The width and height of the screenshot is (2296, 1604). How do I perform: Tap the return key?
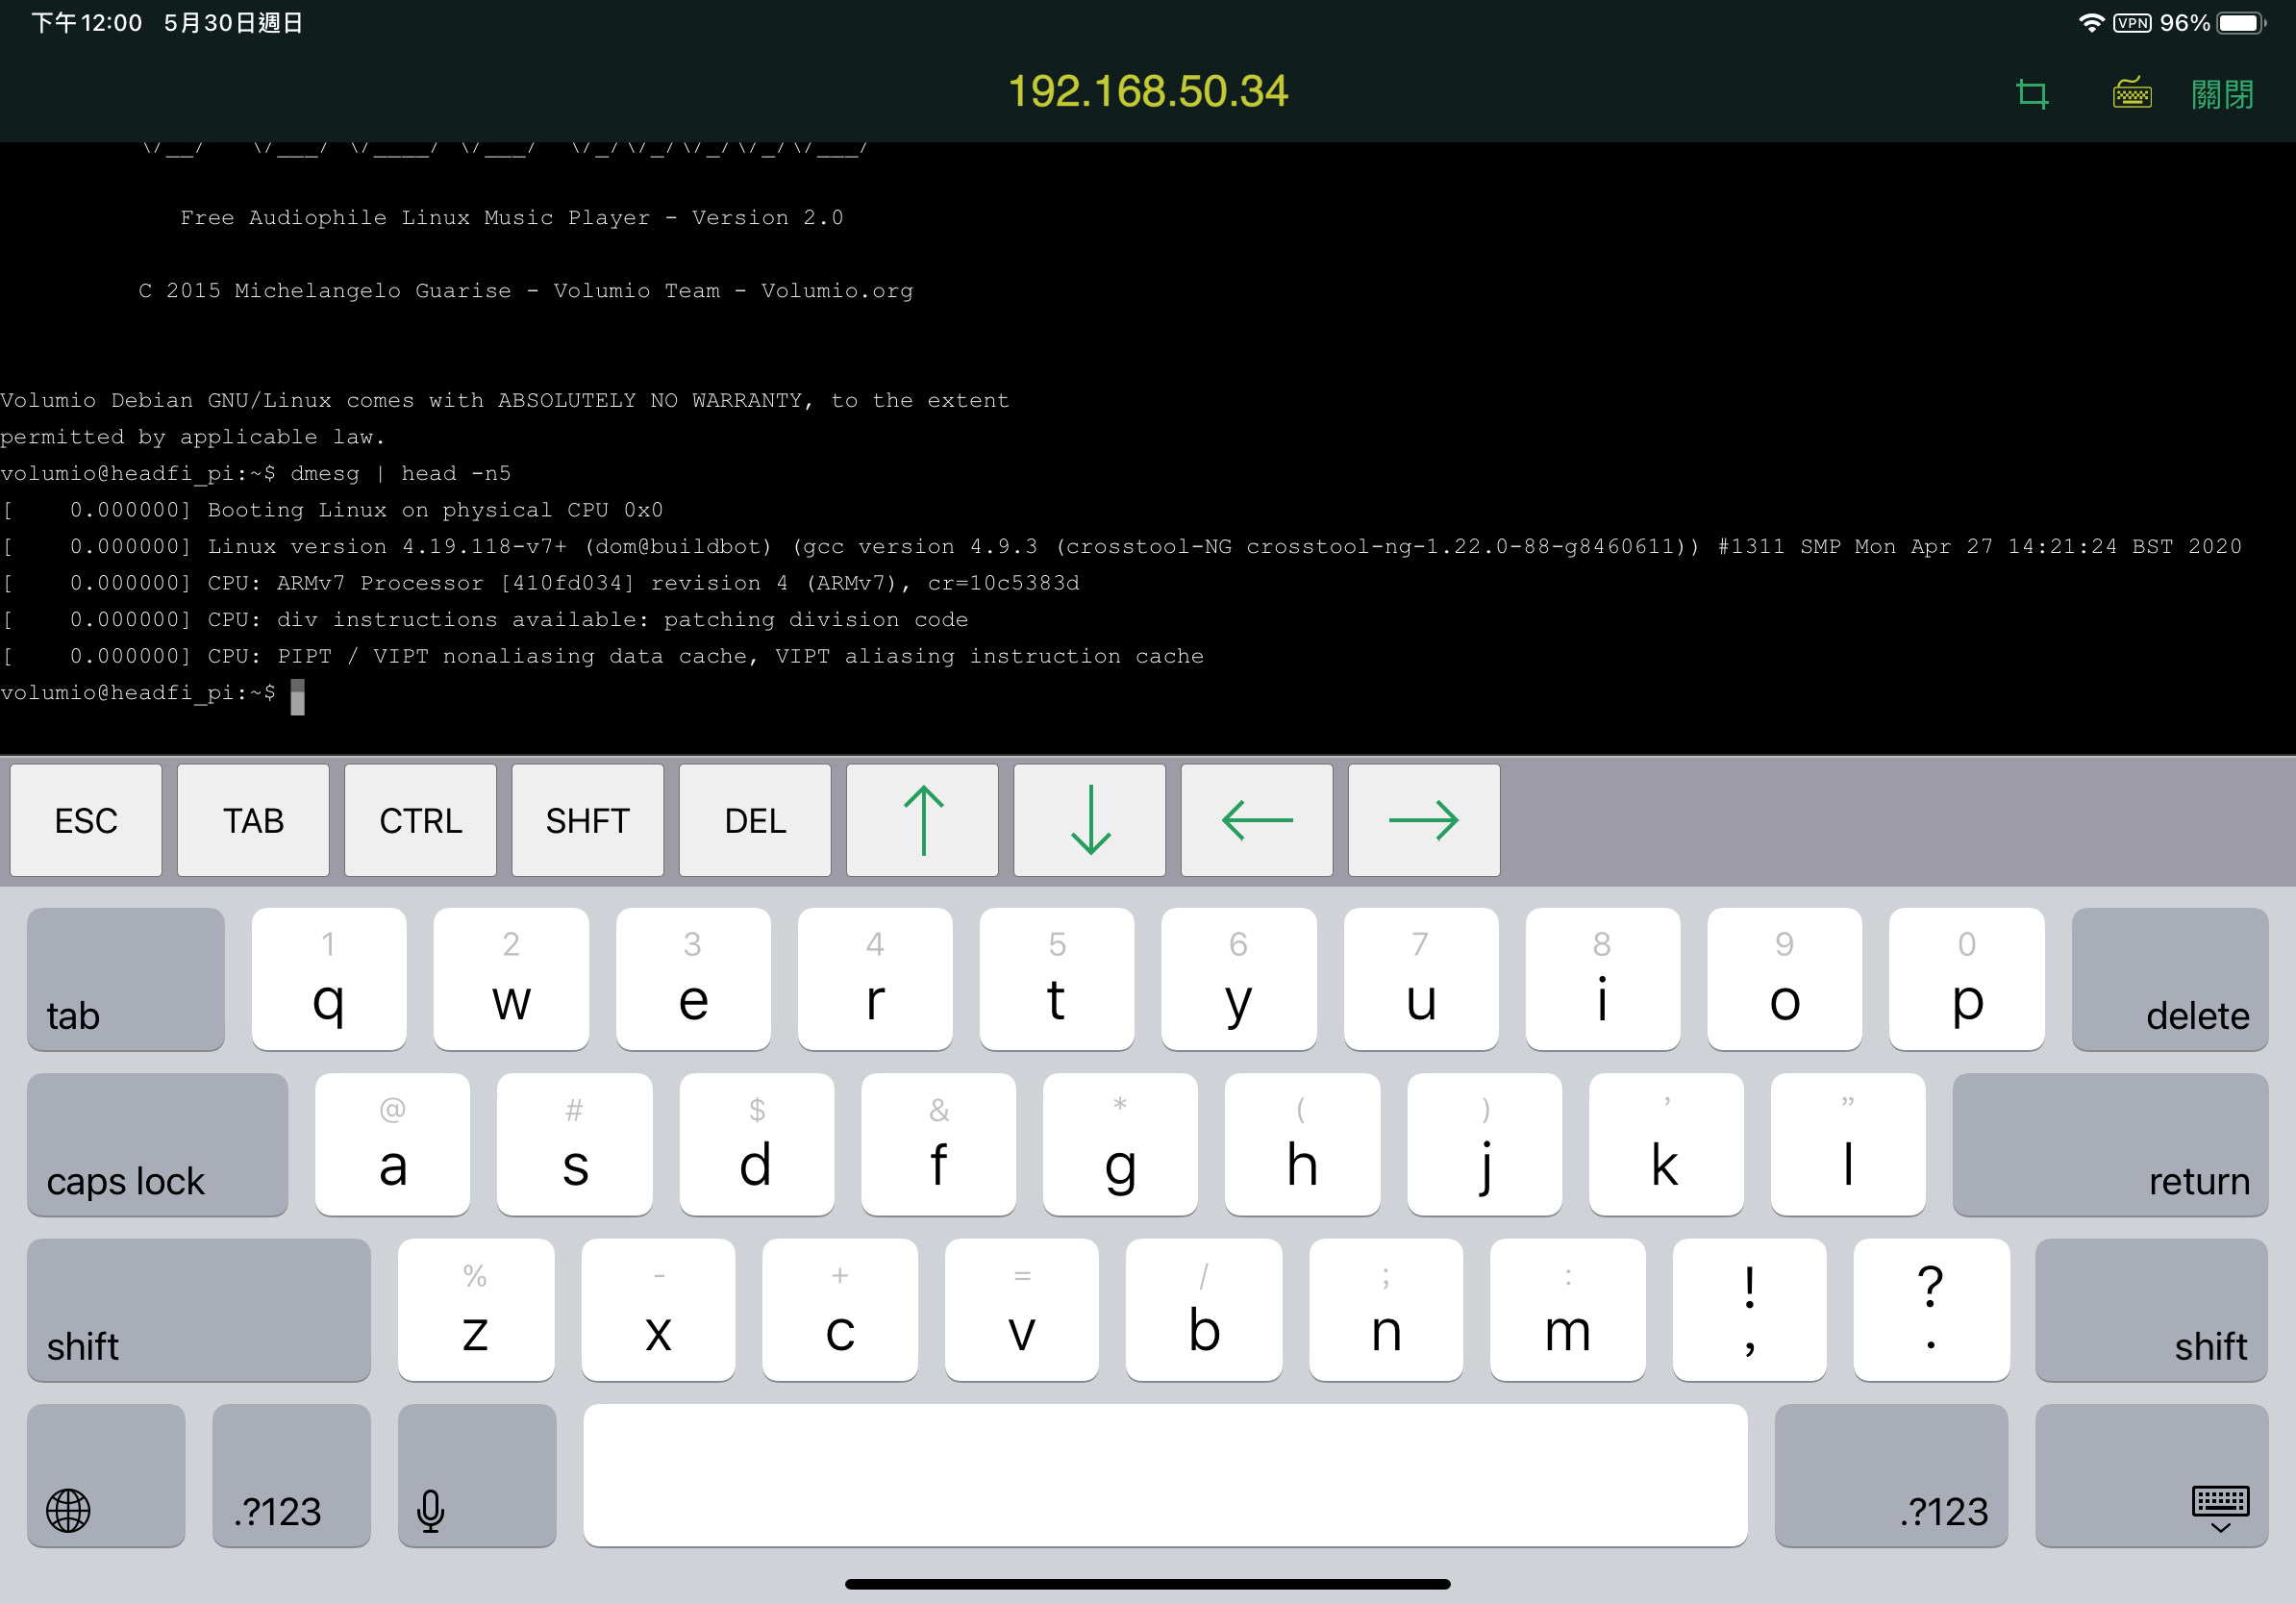tap(2110, 1144)
